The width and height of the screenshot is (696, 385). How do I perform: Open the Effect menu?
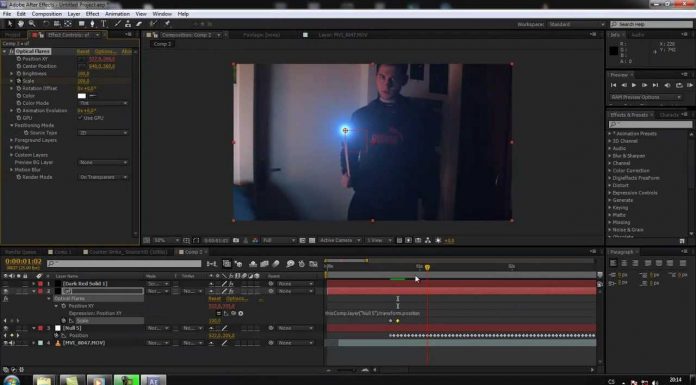click(92, 14)
